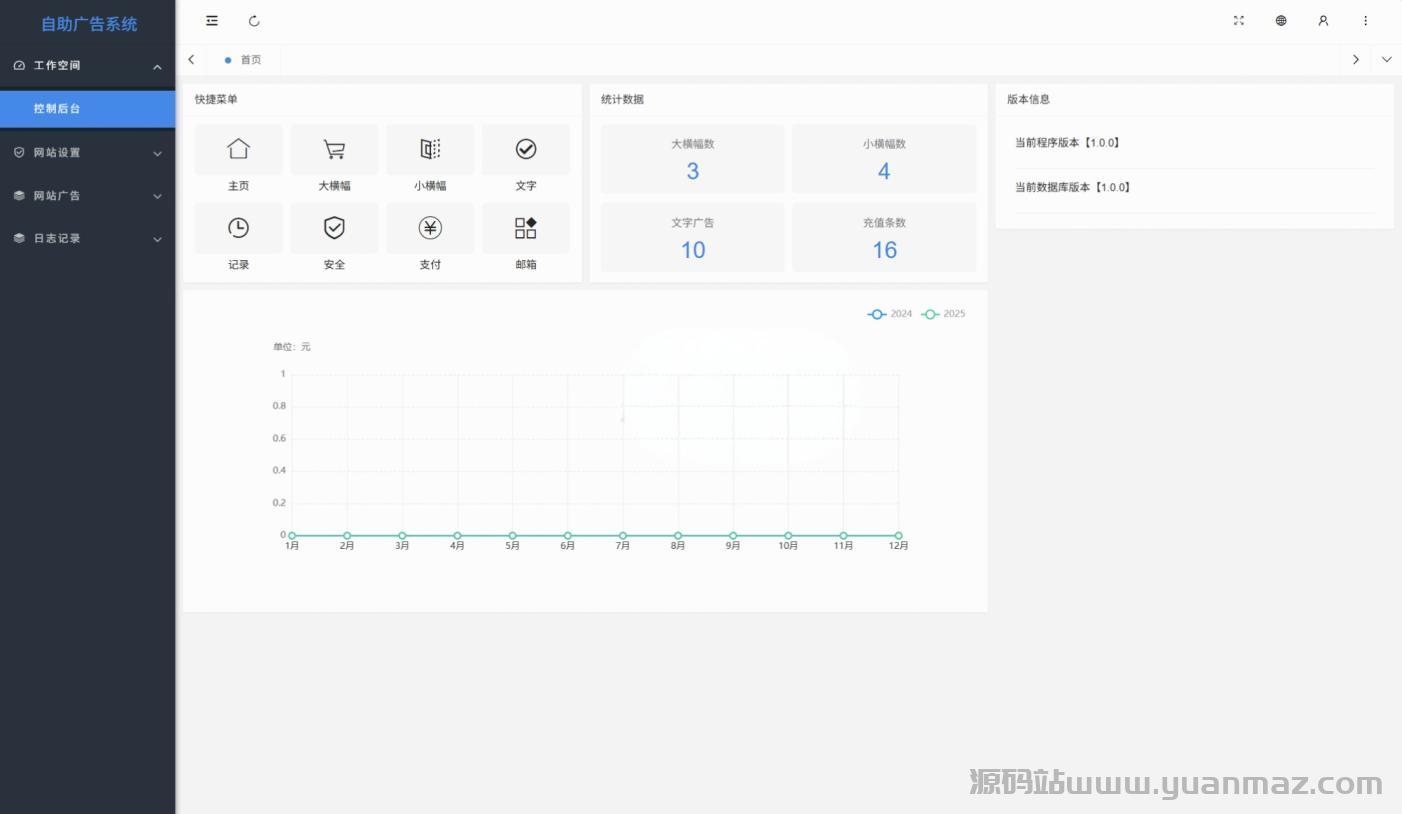Select 控制后台 in the sidebar
Viewport: 1402px width, 814px height.
pos(87,109)
